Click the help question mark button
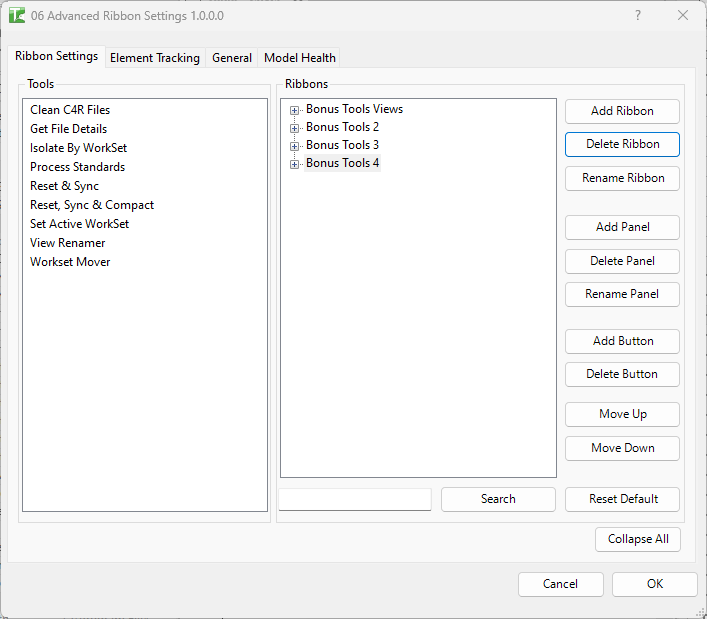 point(638,16)
